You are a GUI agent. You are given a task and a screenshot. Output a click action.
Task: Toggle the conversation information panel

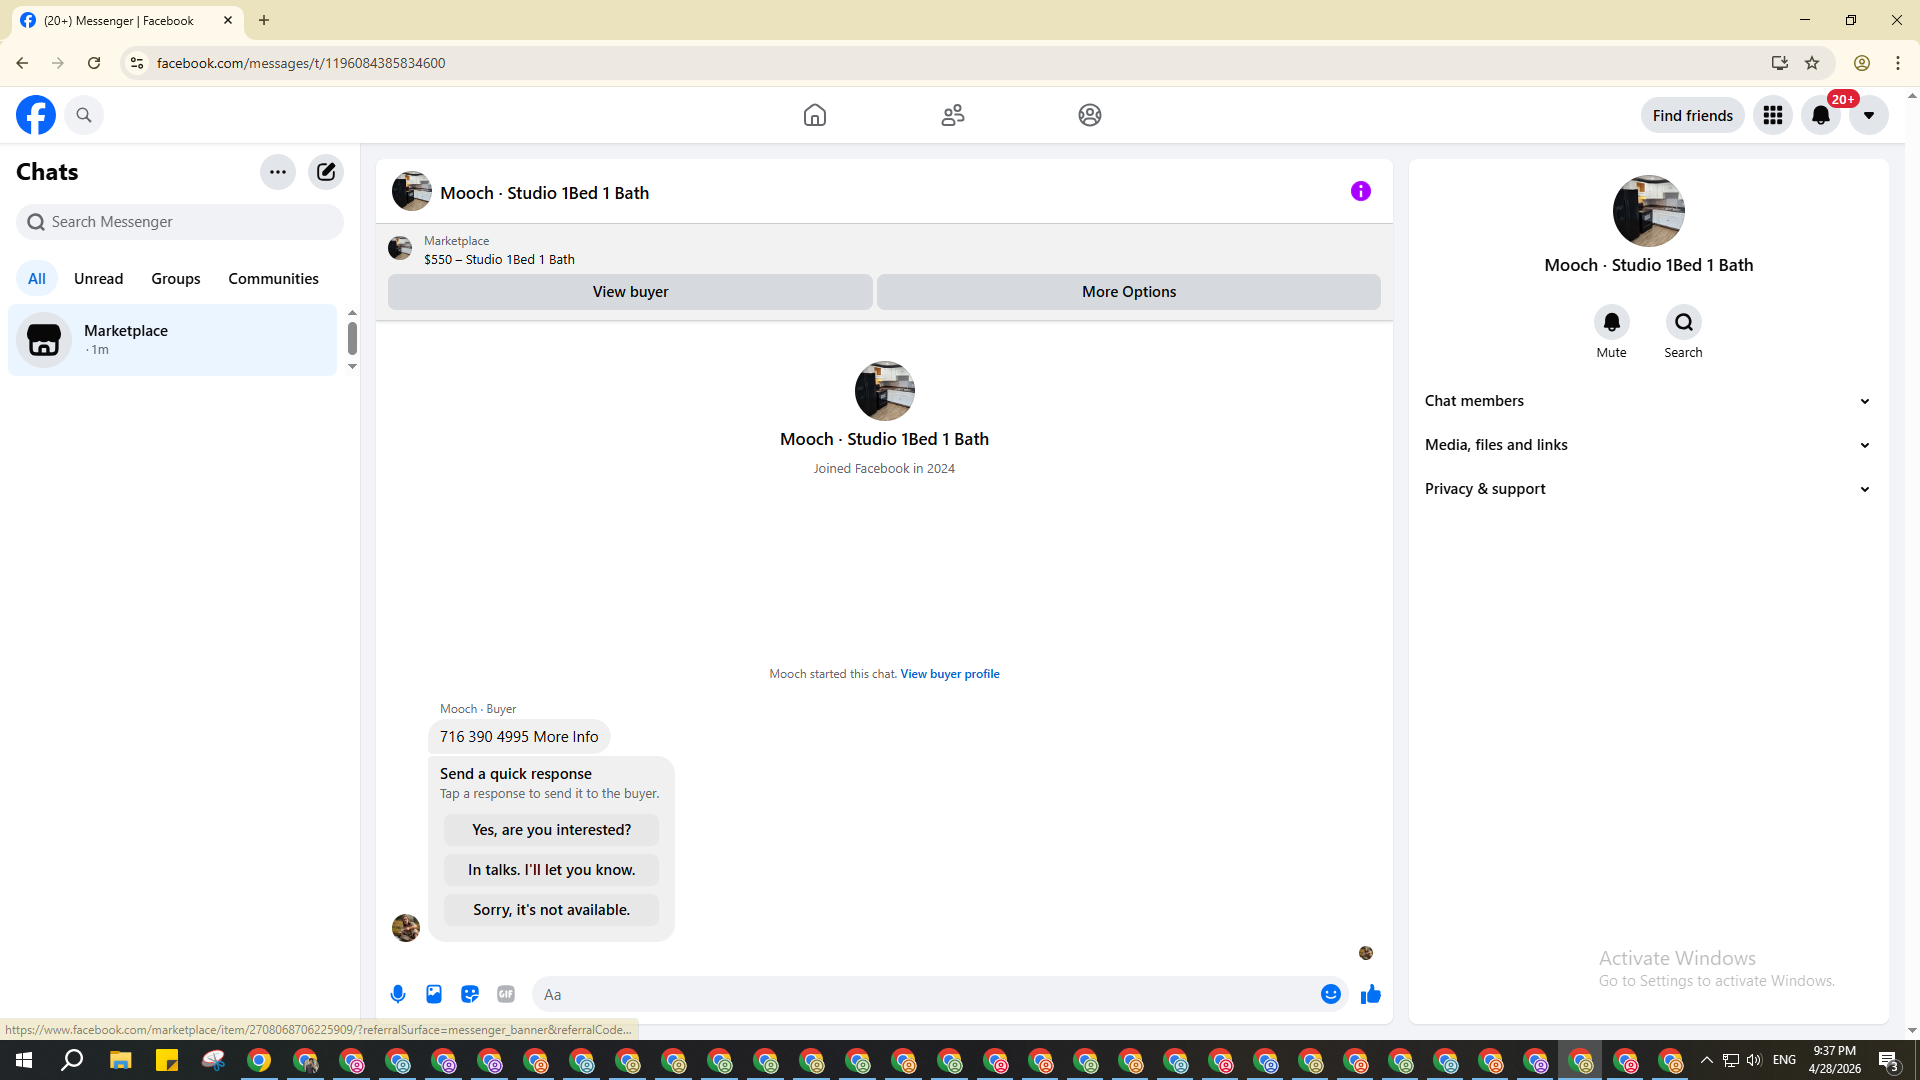pos(1360,191)
